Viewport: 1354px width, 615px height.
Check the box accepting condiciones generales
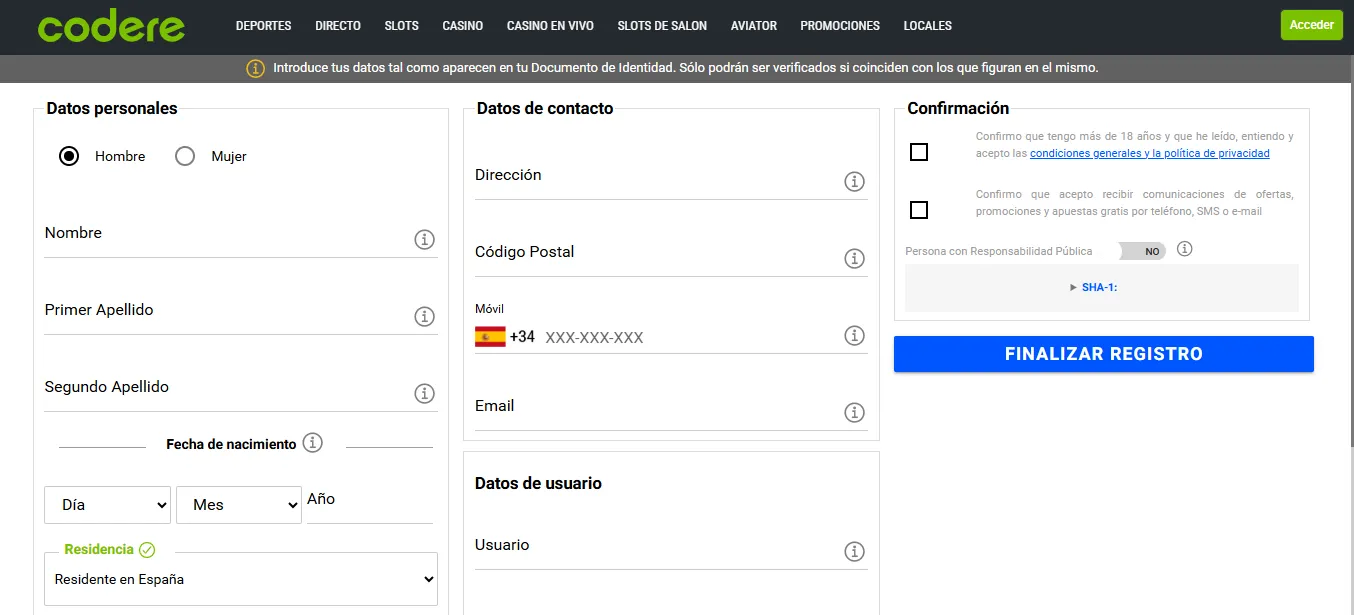pos(917,151)
